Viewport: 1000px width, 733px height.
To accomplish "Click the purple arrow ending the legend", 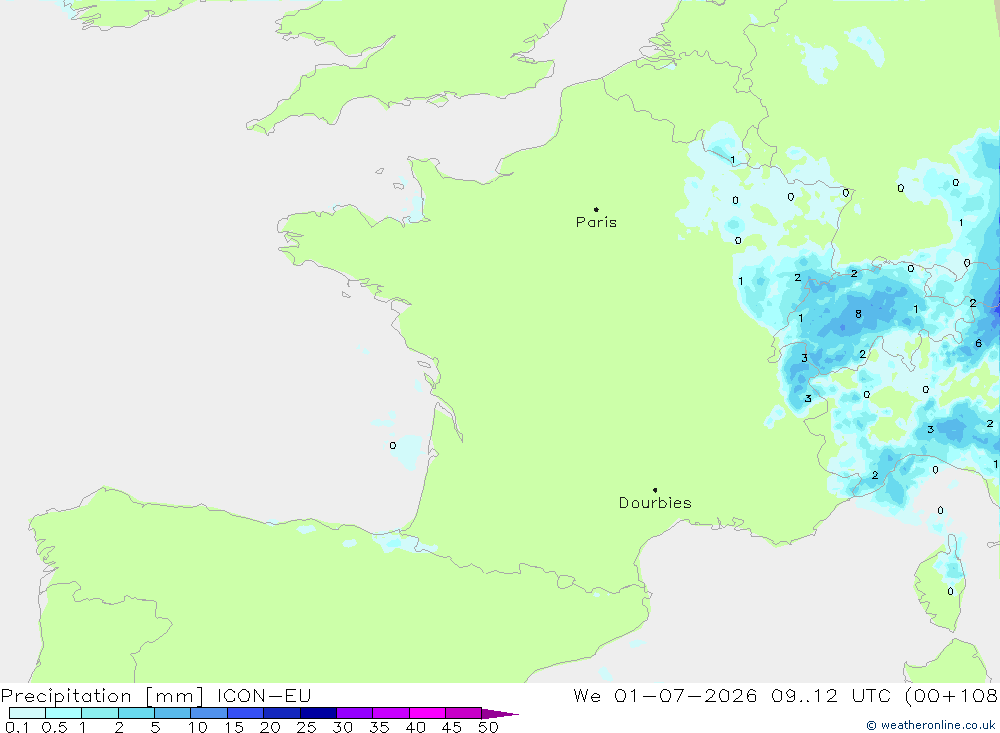I will [500, 713].
